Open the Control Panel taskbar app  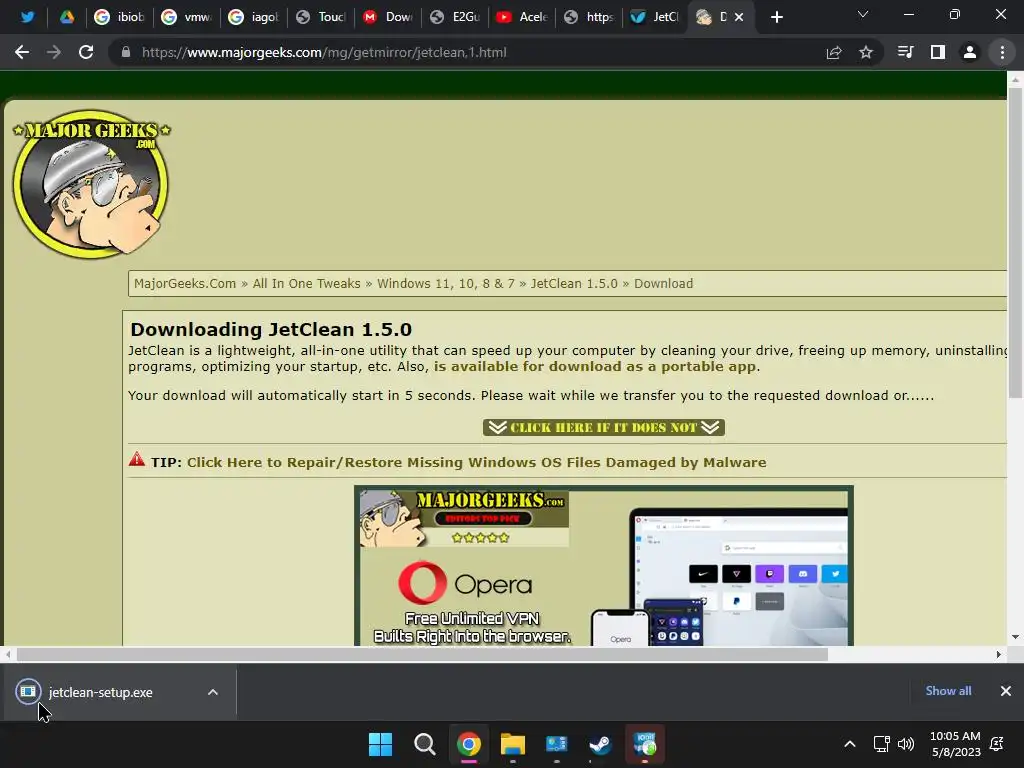pyautogui.click(x=556, y=744)
